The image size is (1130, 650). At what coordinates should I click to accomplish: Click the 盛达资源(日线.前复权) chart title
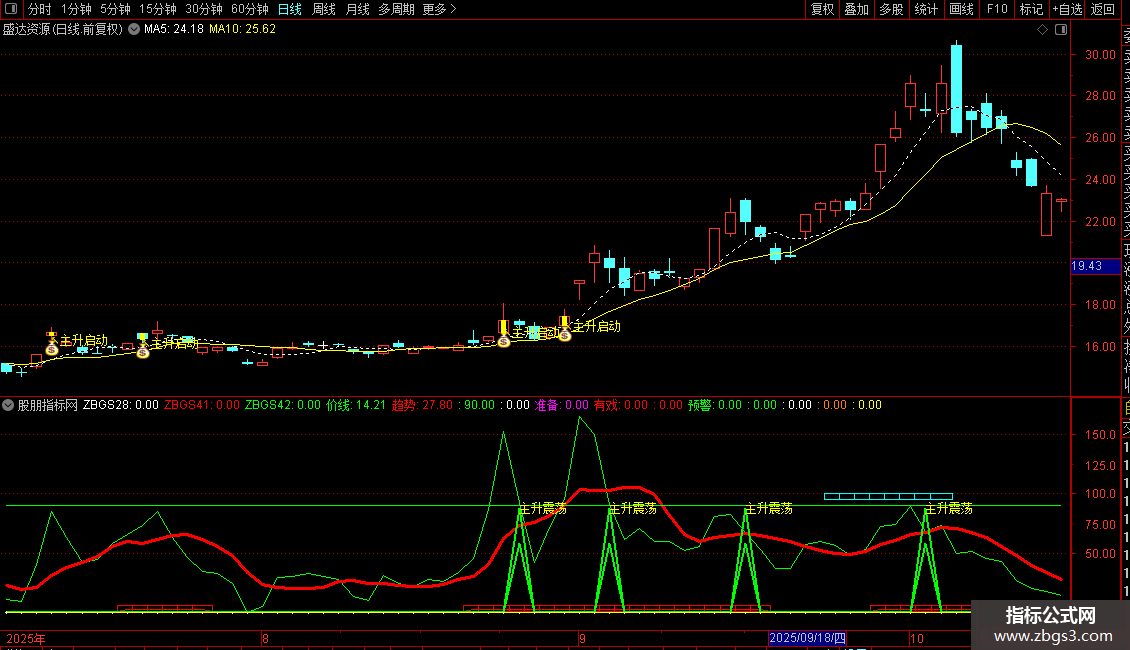pyautogui.click(x=63, y=30)
